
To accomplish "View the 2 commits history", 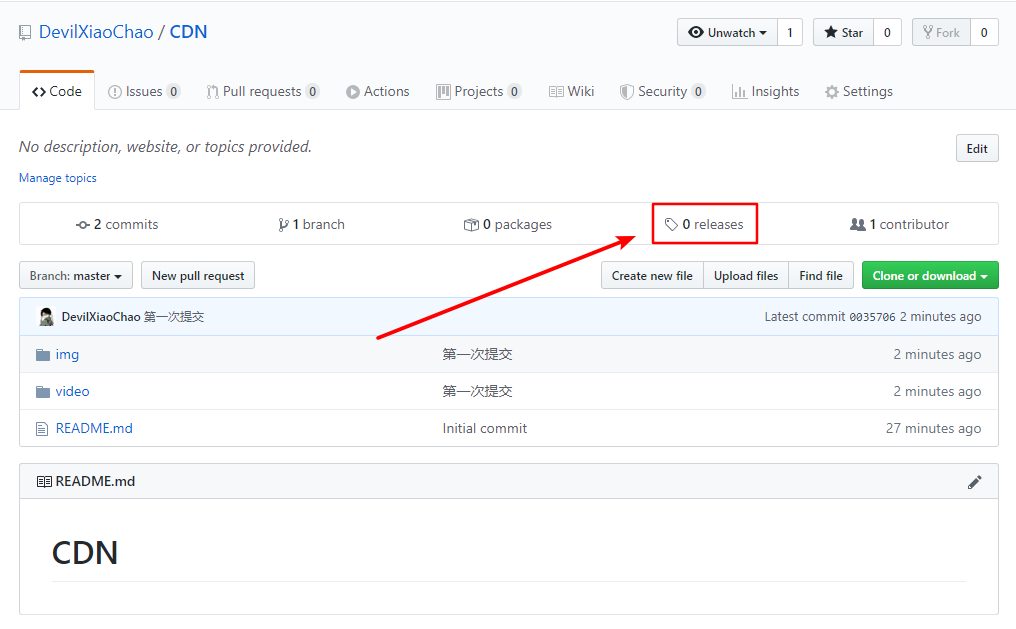I will click(x=118, y=225).
